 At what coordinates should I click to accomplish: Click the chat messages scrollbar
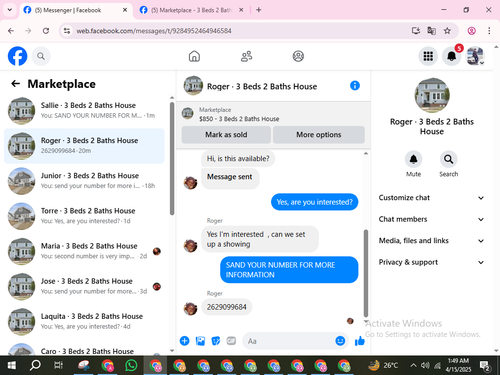point(366,273)
